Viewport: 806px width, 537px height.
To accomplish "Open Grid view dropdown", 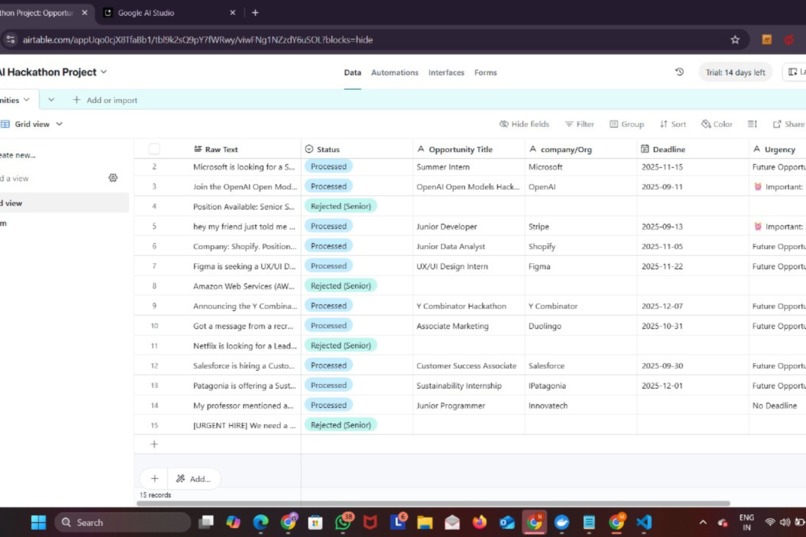I will tap(32, 124).
